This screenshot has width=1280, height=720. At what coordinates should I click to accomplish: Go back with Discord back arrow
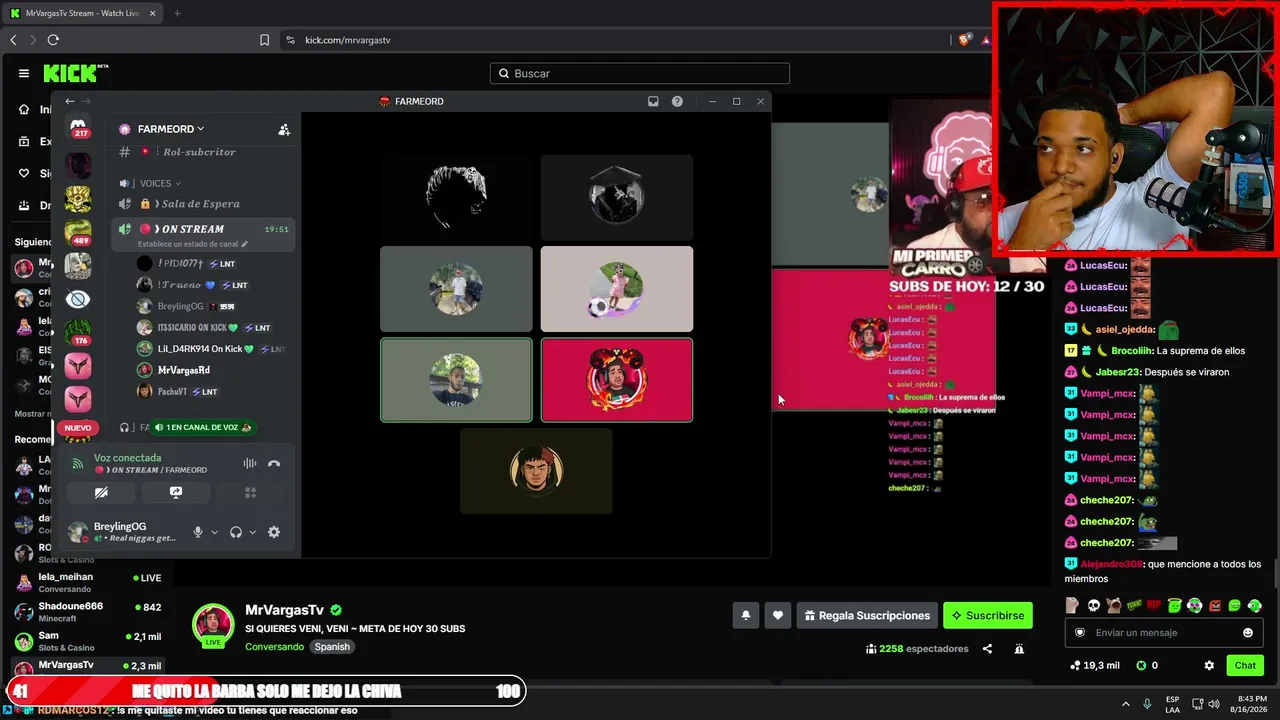[x=69, y=101]
